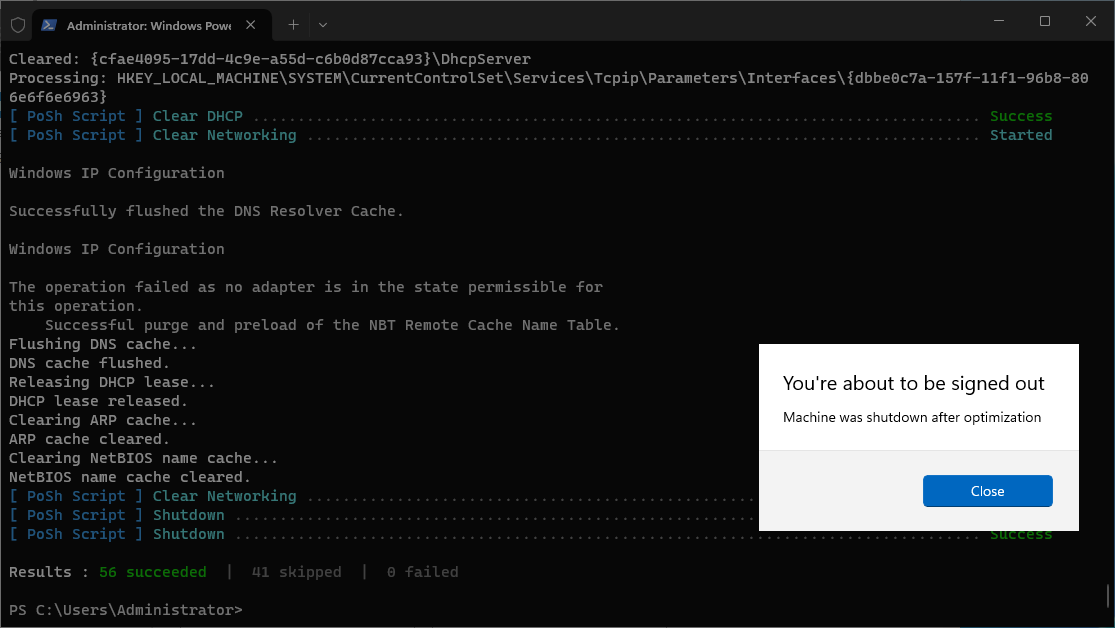This screenshot has height=628, width=1115.
Task: Click the Close button in sign-out dialog
Action: click(x=987, y=491)
